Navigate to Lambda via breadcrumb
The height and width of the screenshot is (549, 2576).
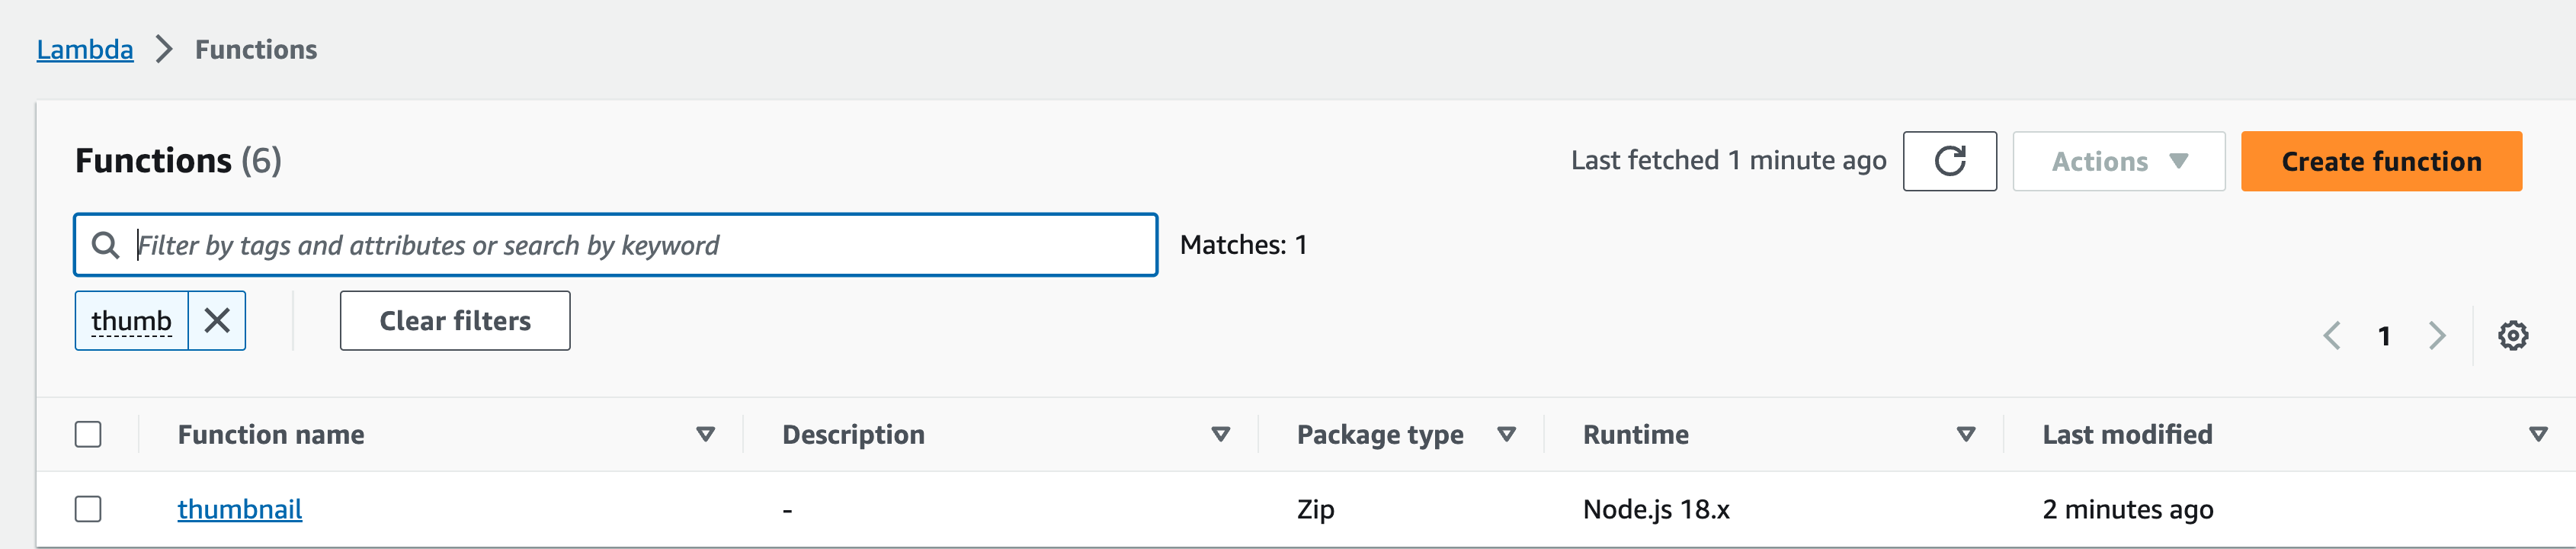click(85, 49)
